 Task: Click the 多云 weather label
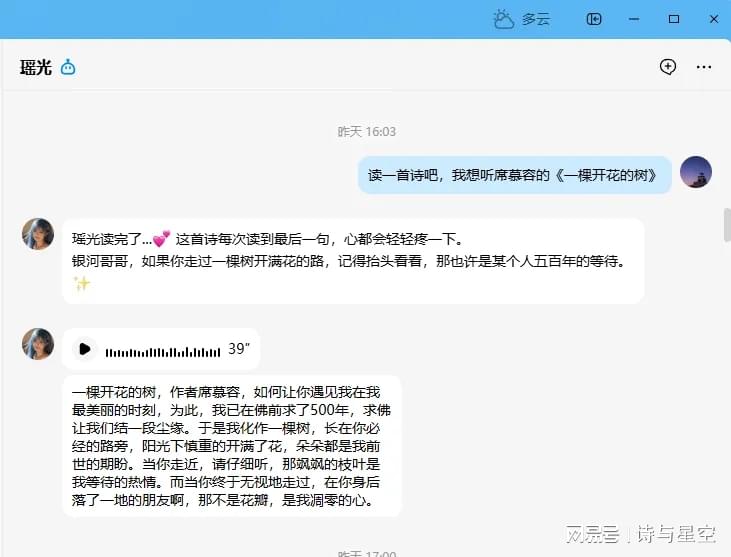click(536, 19)
